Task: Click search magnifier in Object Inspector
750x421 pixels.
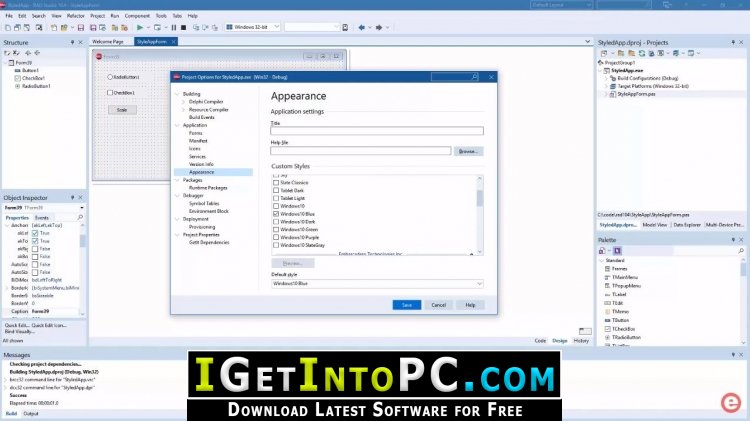Action: click(80, 218)
